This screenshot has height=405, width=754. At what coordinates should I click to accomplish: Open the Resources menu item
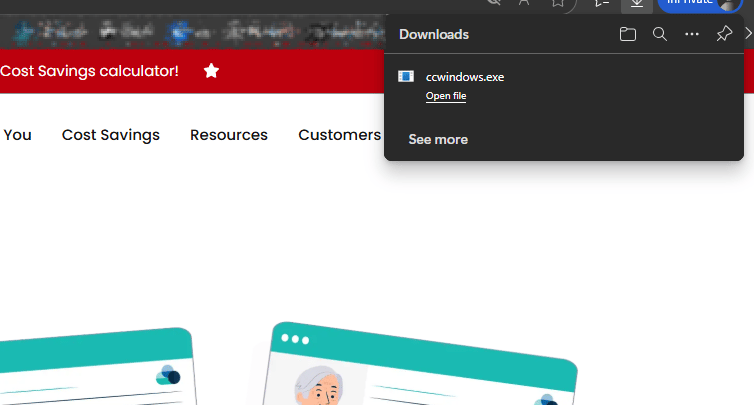[229, 135]
